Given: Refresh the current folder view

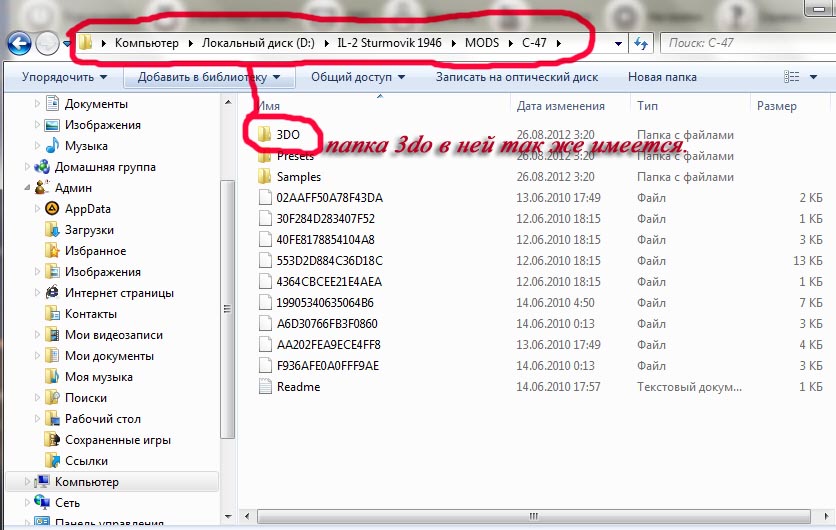Looking at the screenshot, I should point(640,44).
